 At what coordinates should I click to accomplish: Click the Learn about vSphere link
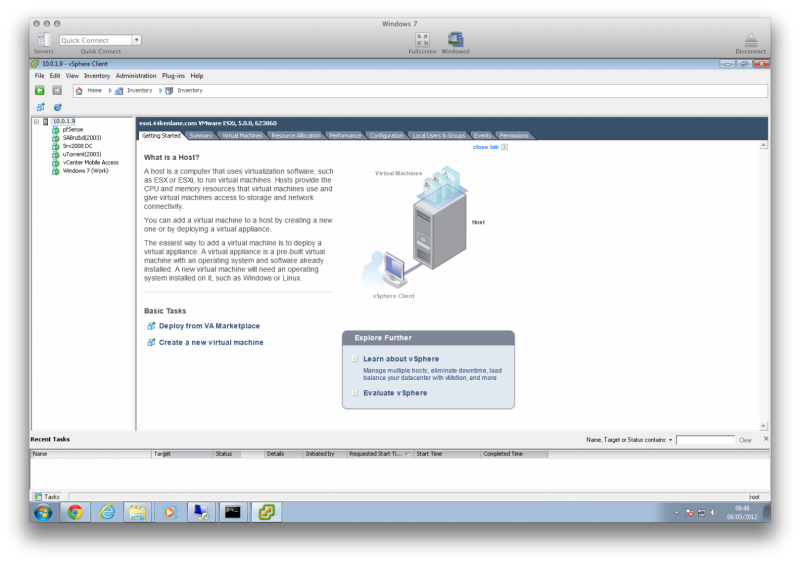click(401, 359)
